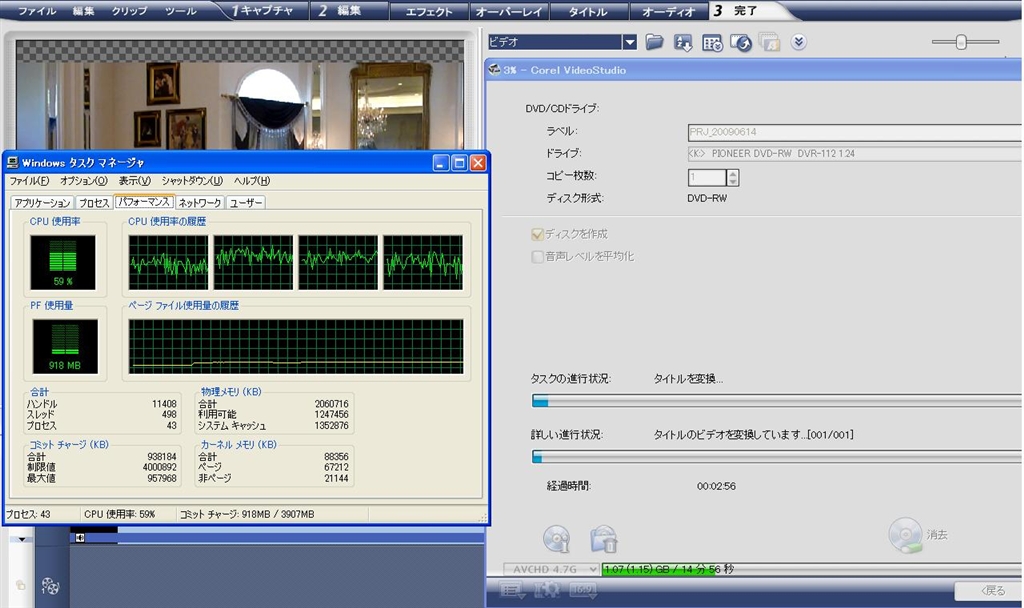Viewport: 1024px width, 608px height.
Task: Click the page file usage history graph
Action: point(296,346)
